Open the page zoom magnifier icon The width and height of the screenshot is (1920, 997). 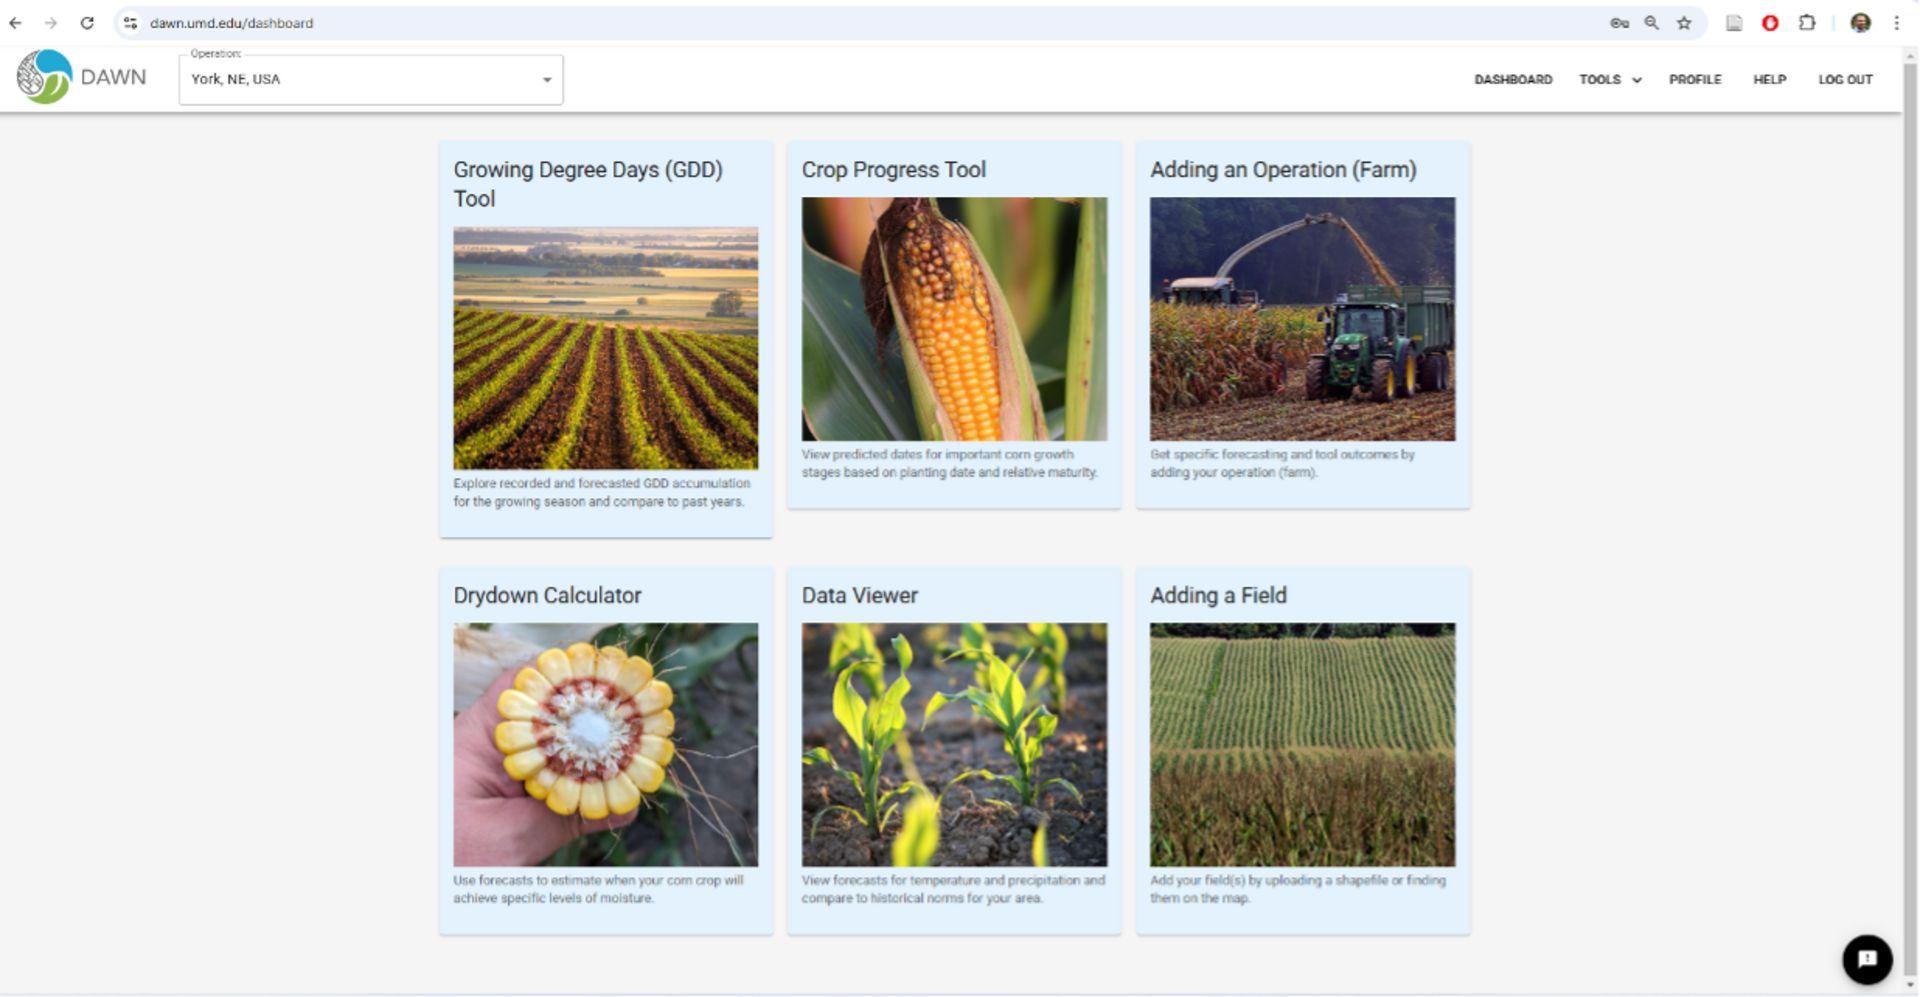pyautogui.click(x=1651, y=23)
